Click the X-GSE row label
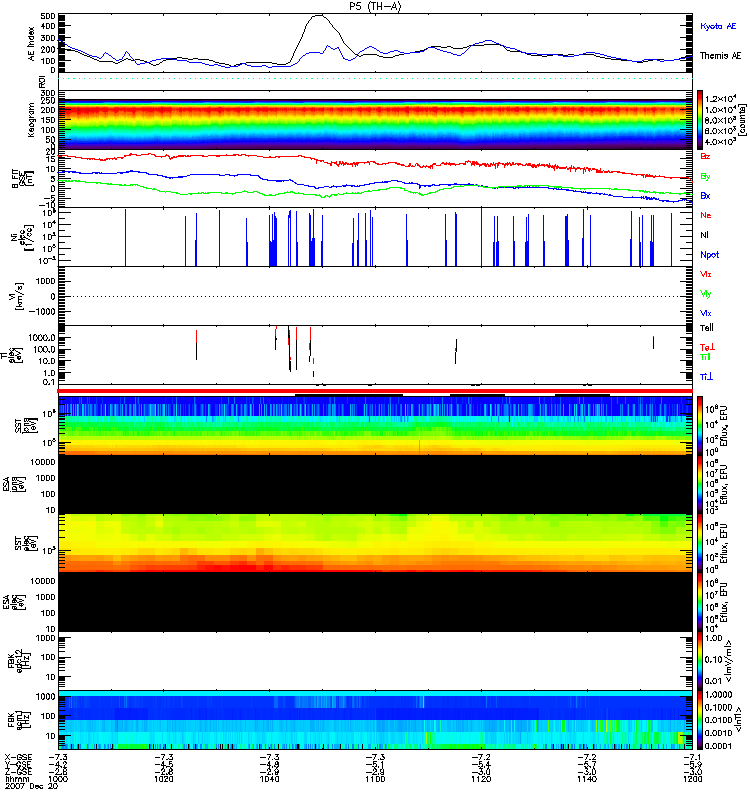This screenshot has height=800, width=750. click(x=18, y=757)
